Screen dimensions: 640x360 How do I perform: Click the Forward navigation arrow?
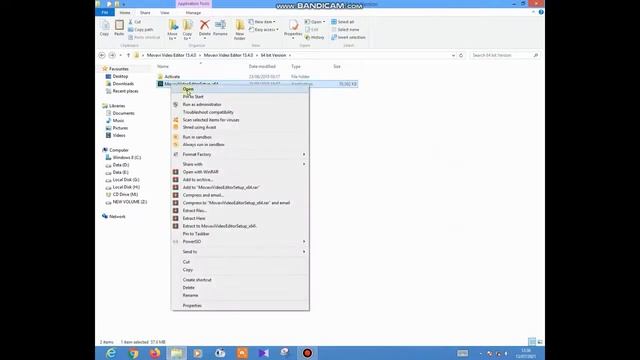tap(112, 55)
